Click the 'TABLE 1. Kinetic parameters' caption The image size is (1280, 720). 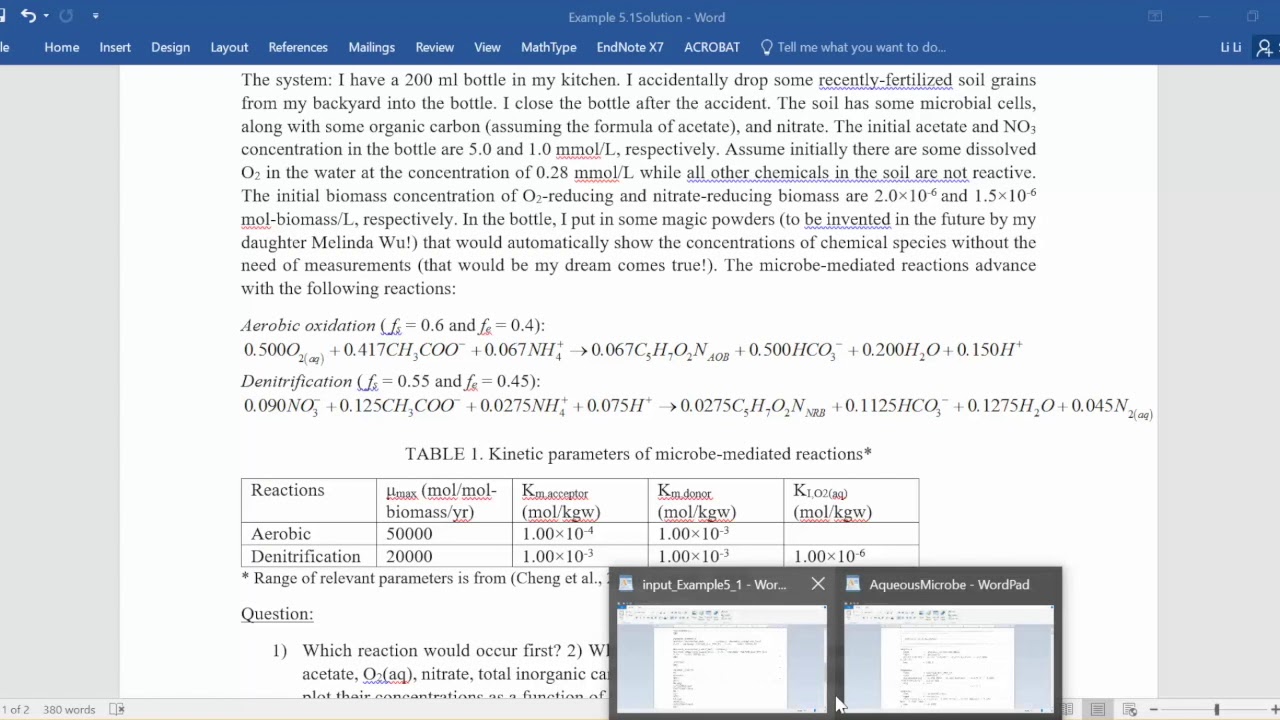click(638, 454)
